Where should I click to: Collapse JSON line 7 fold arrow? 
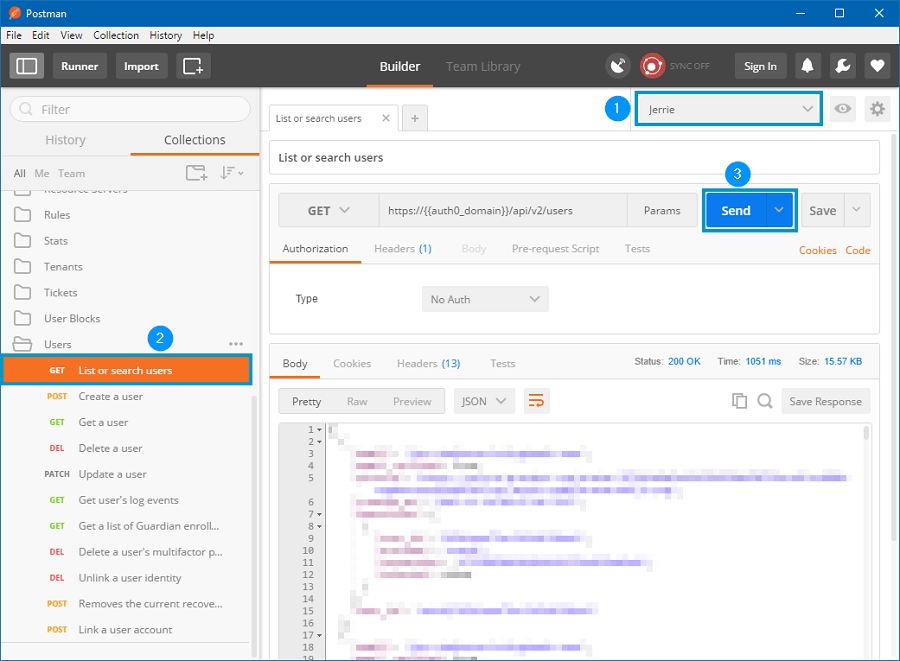coord(320,514)
